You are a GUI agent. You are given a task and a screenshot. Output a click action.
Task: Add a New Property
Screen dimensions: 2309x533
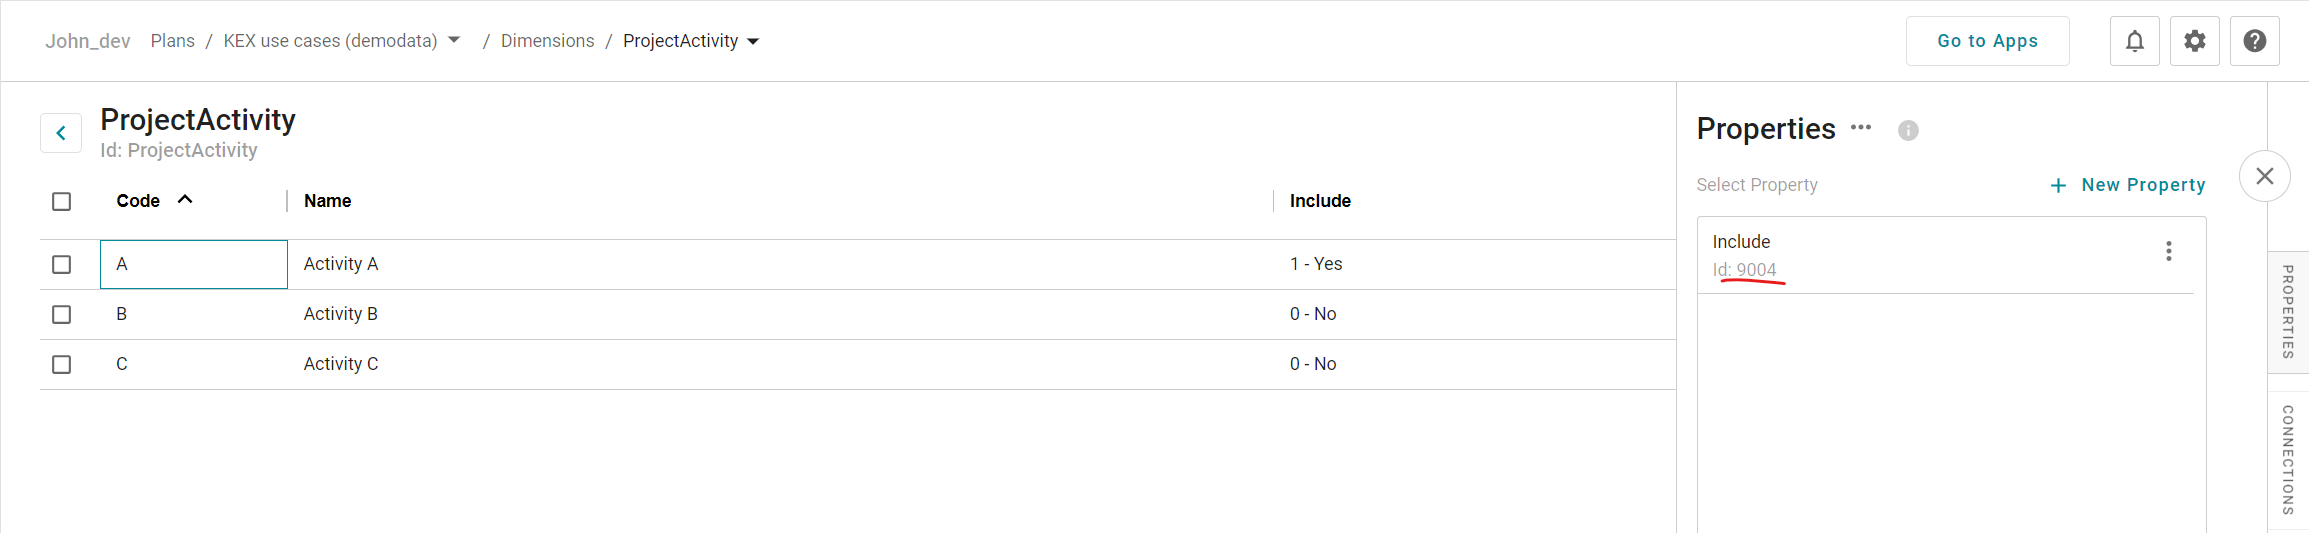[x=2127, y=185]
